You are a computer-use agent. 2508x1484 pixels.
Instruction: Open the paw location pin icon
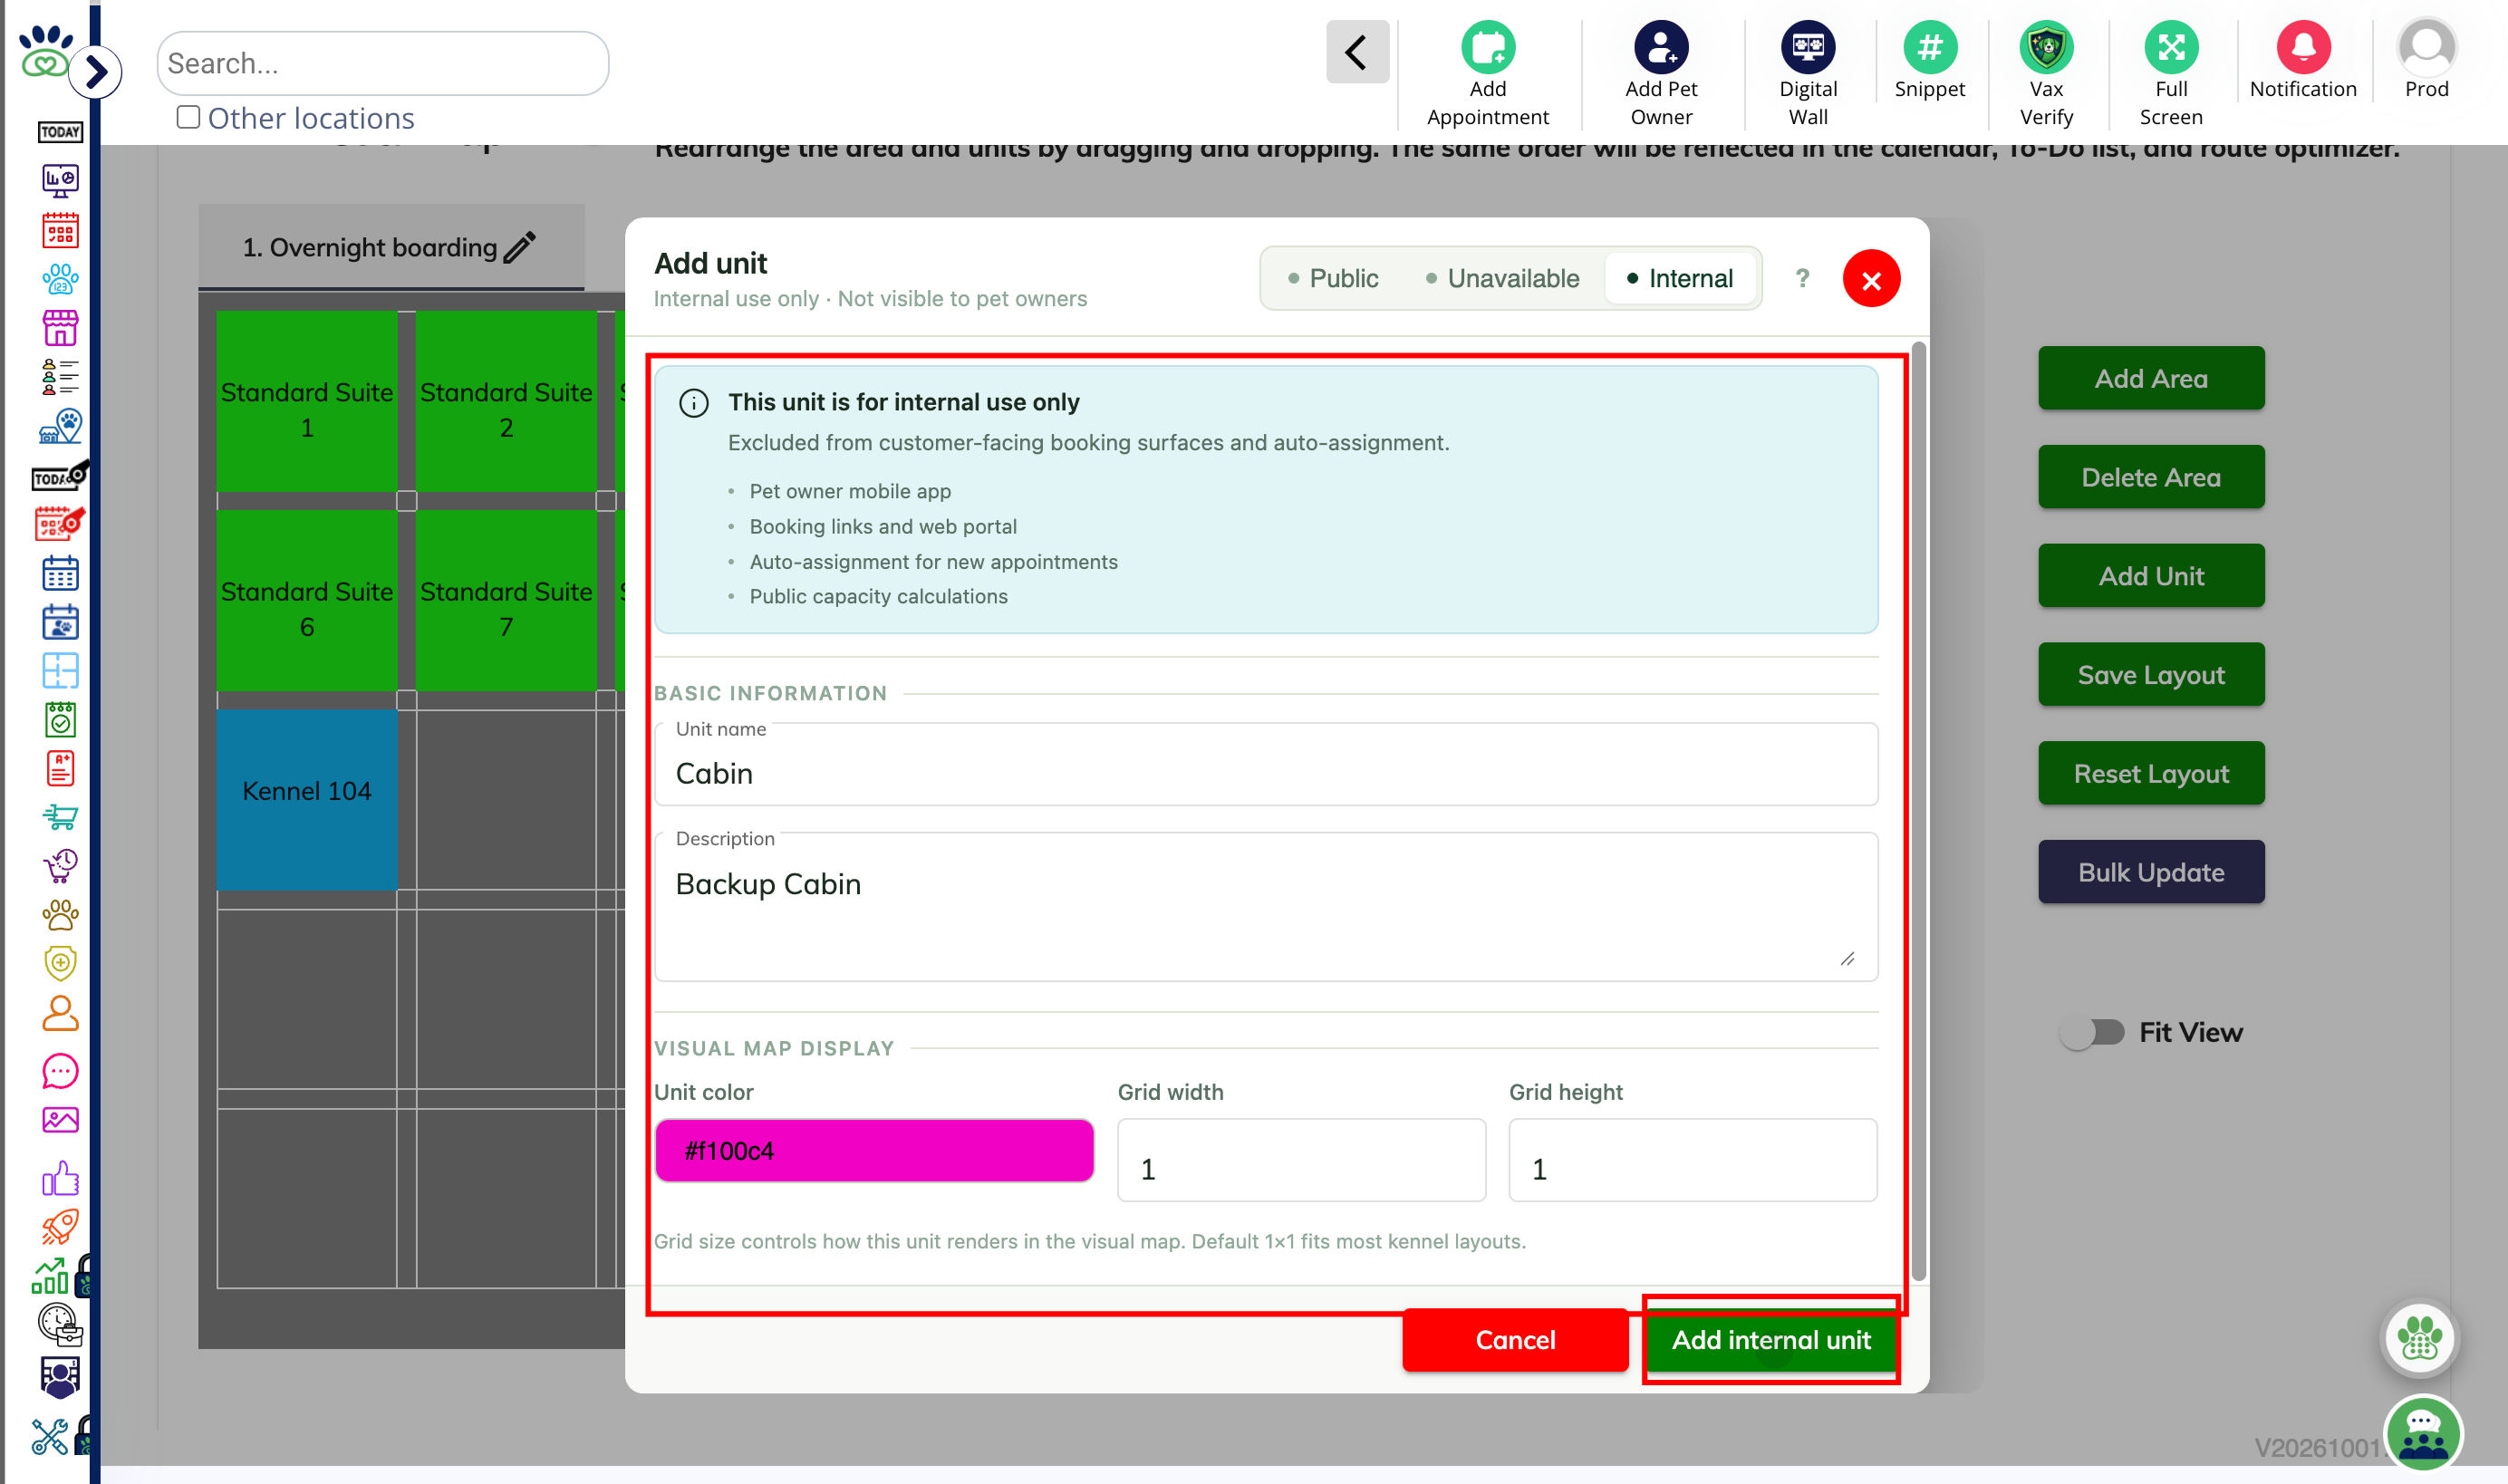coord(60,426)
